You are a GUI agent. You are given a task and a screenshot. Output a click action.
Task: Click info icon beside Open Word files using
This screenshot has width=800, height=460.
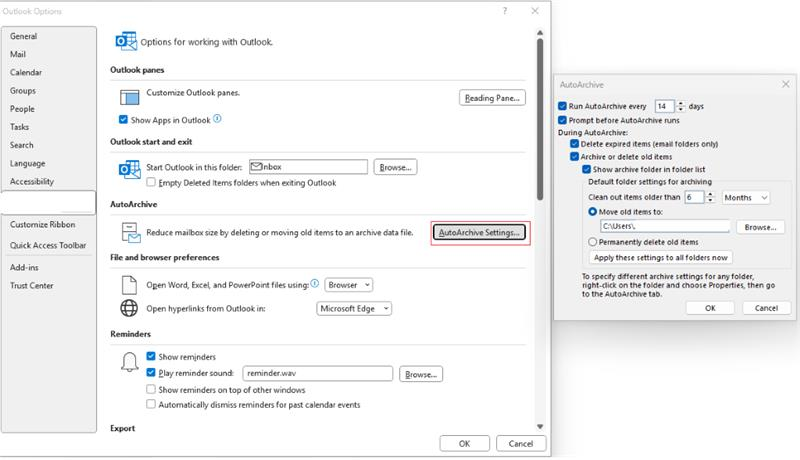(315, 284)
